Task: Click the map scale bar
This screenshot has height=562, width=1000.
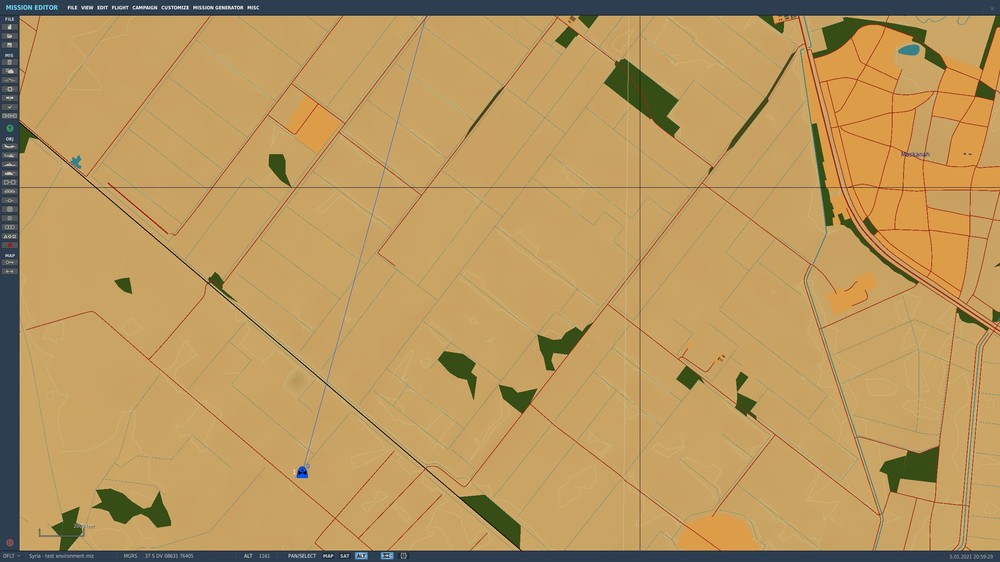Action: [x=61, y=532]
